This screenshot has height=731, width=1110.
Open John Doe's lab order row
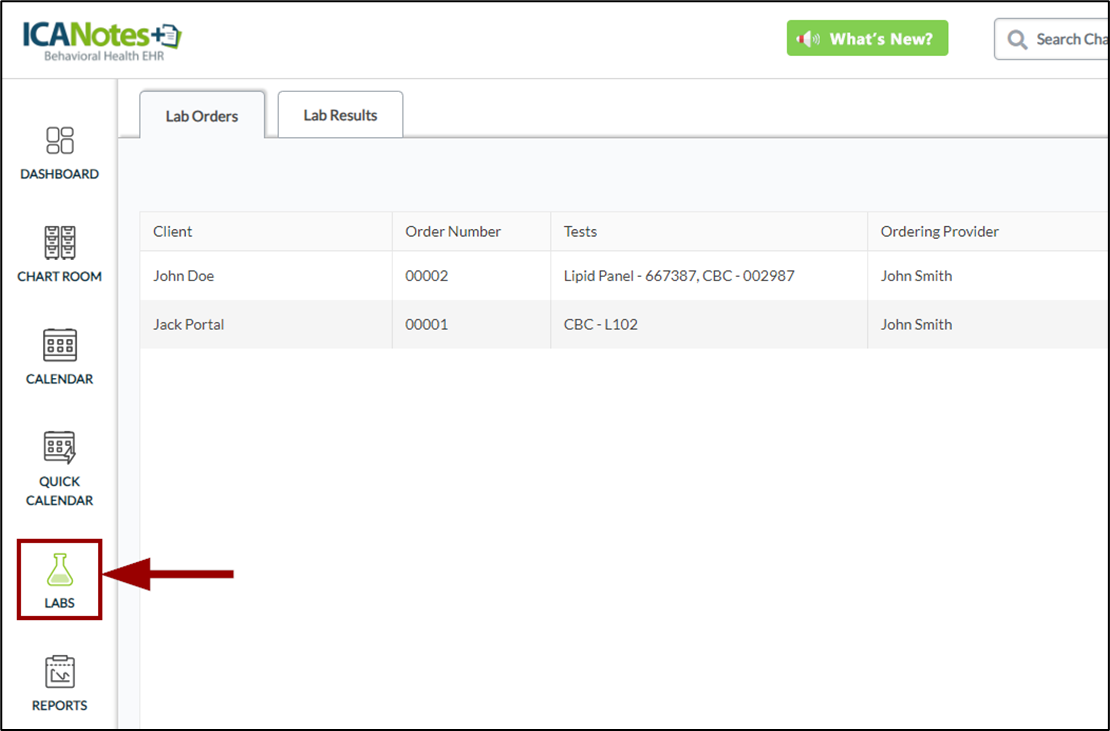184,276
